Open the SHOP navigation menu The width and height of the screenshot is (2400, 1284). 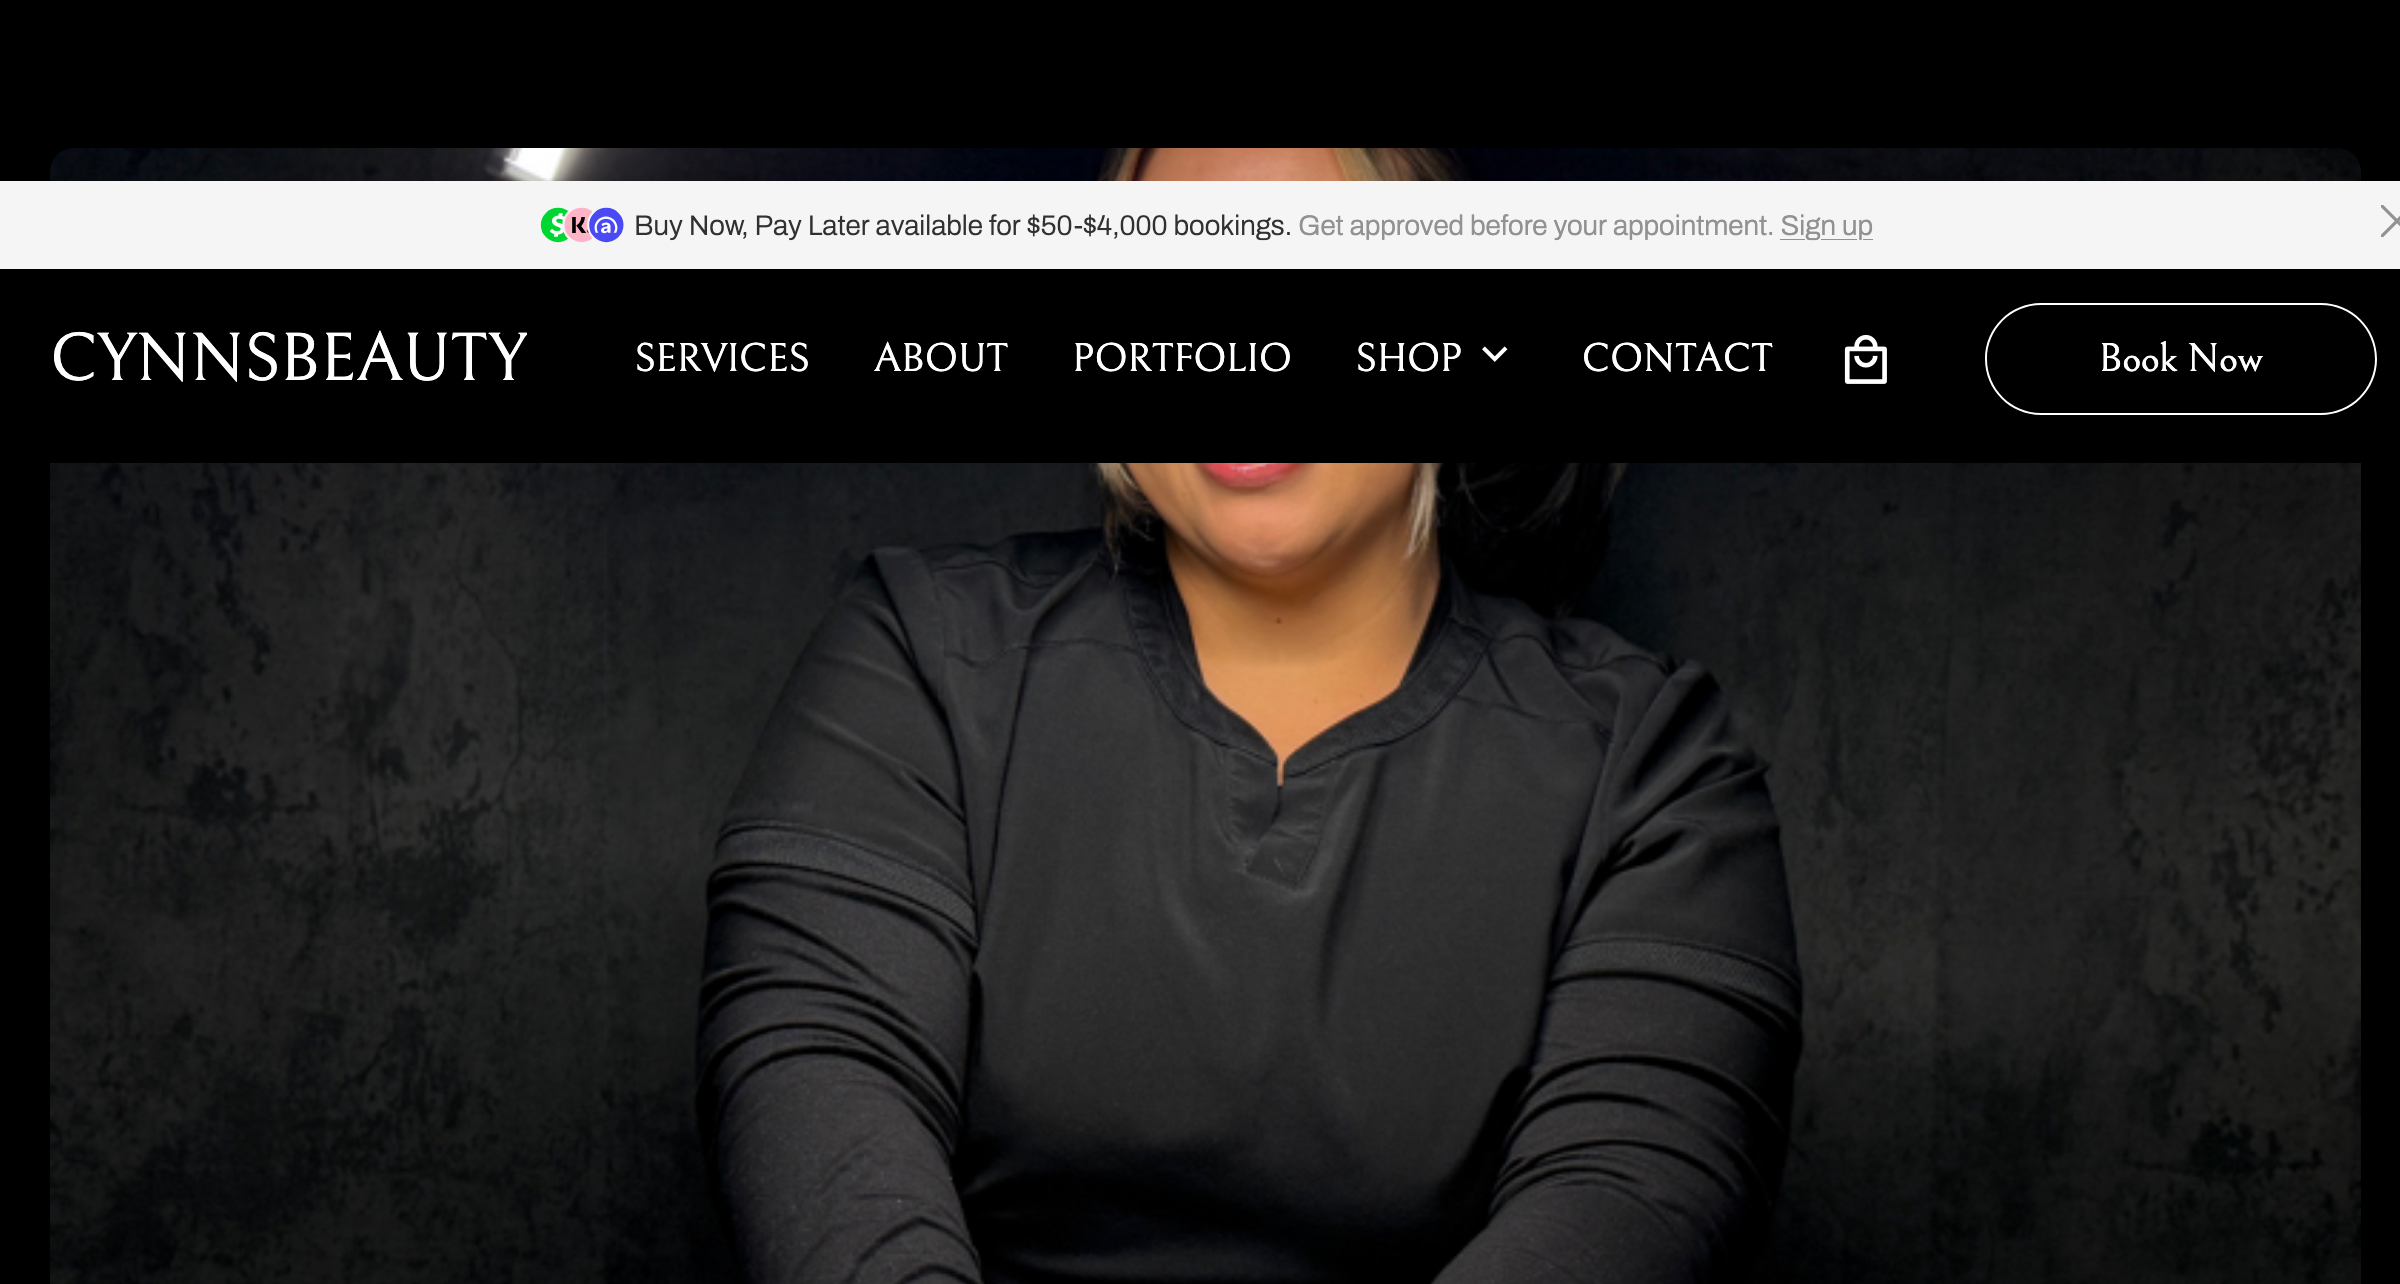1409,357
